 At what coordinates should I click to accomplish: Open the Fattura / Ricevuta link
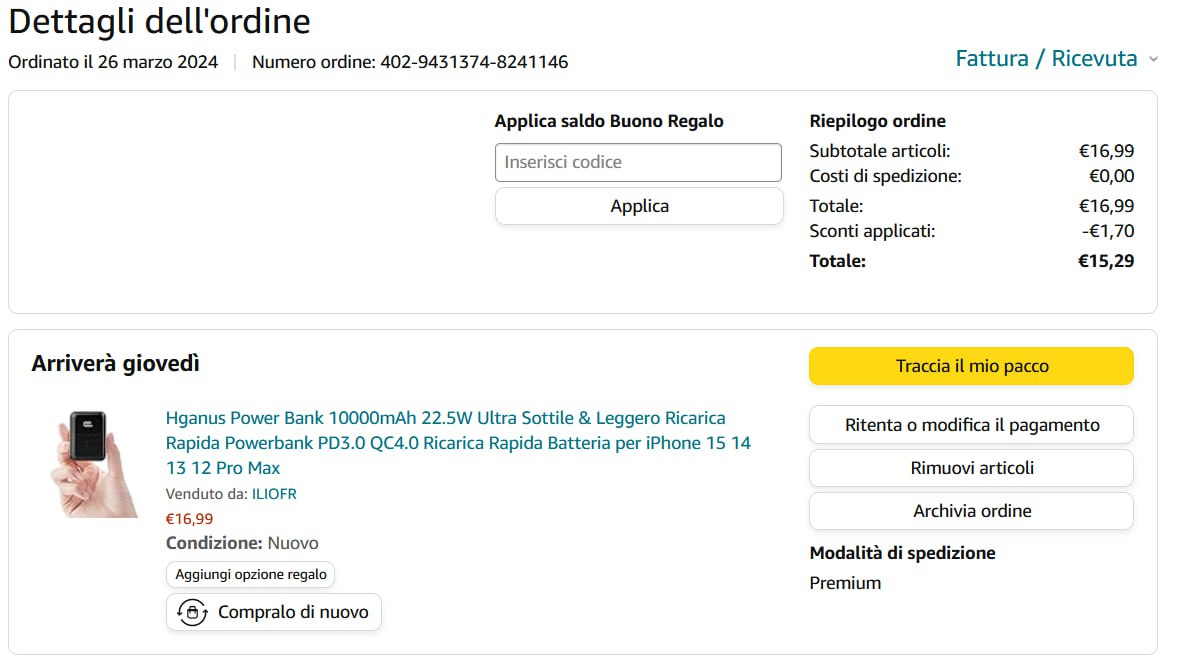(x=1046, y=59)
